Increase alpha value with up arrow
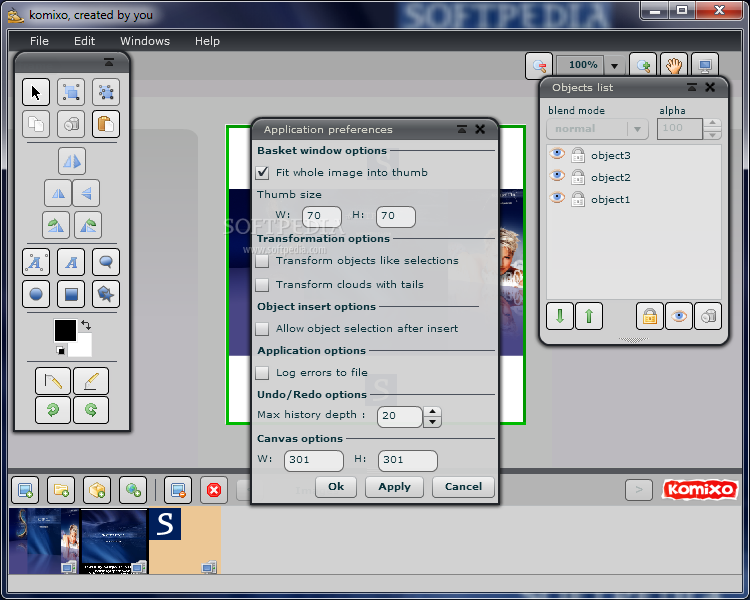 713,123
